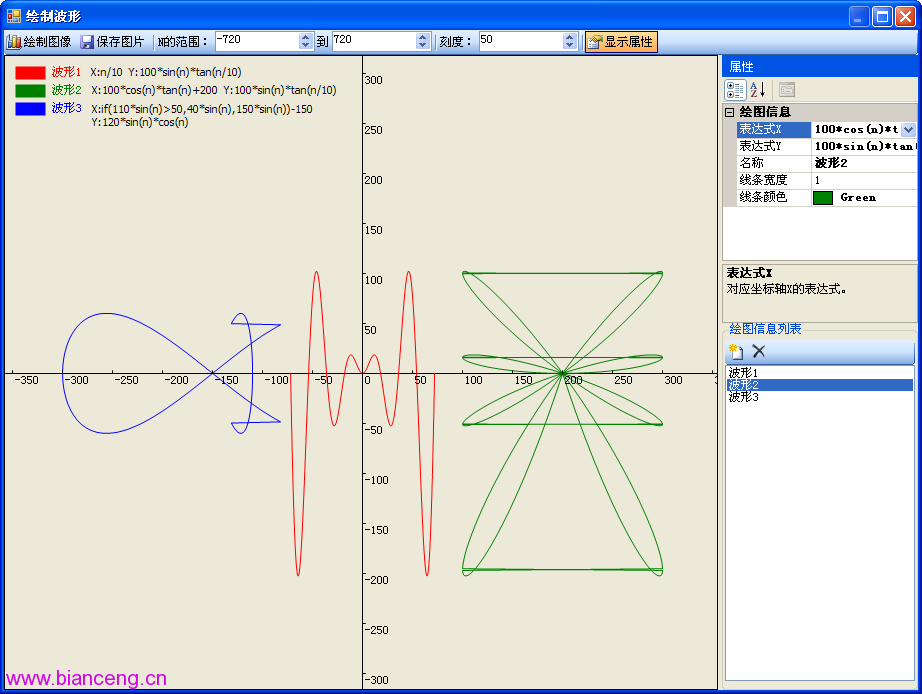922x694 pixels.
Task: Click the 保存图片 save picture button
Action: tap(112, 42)
